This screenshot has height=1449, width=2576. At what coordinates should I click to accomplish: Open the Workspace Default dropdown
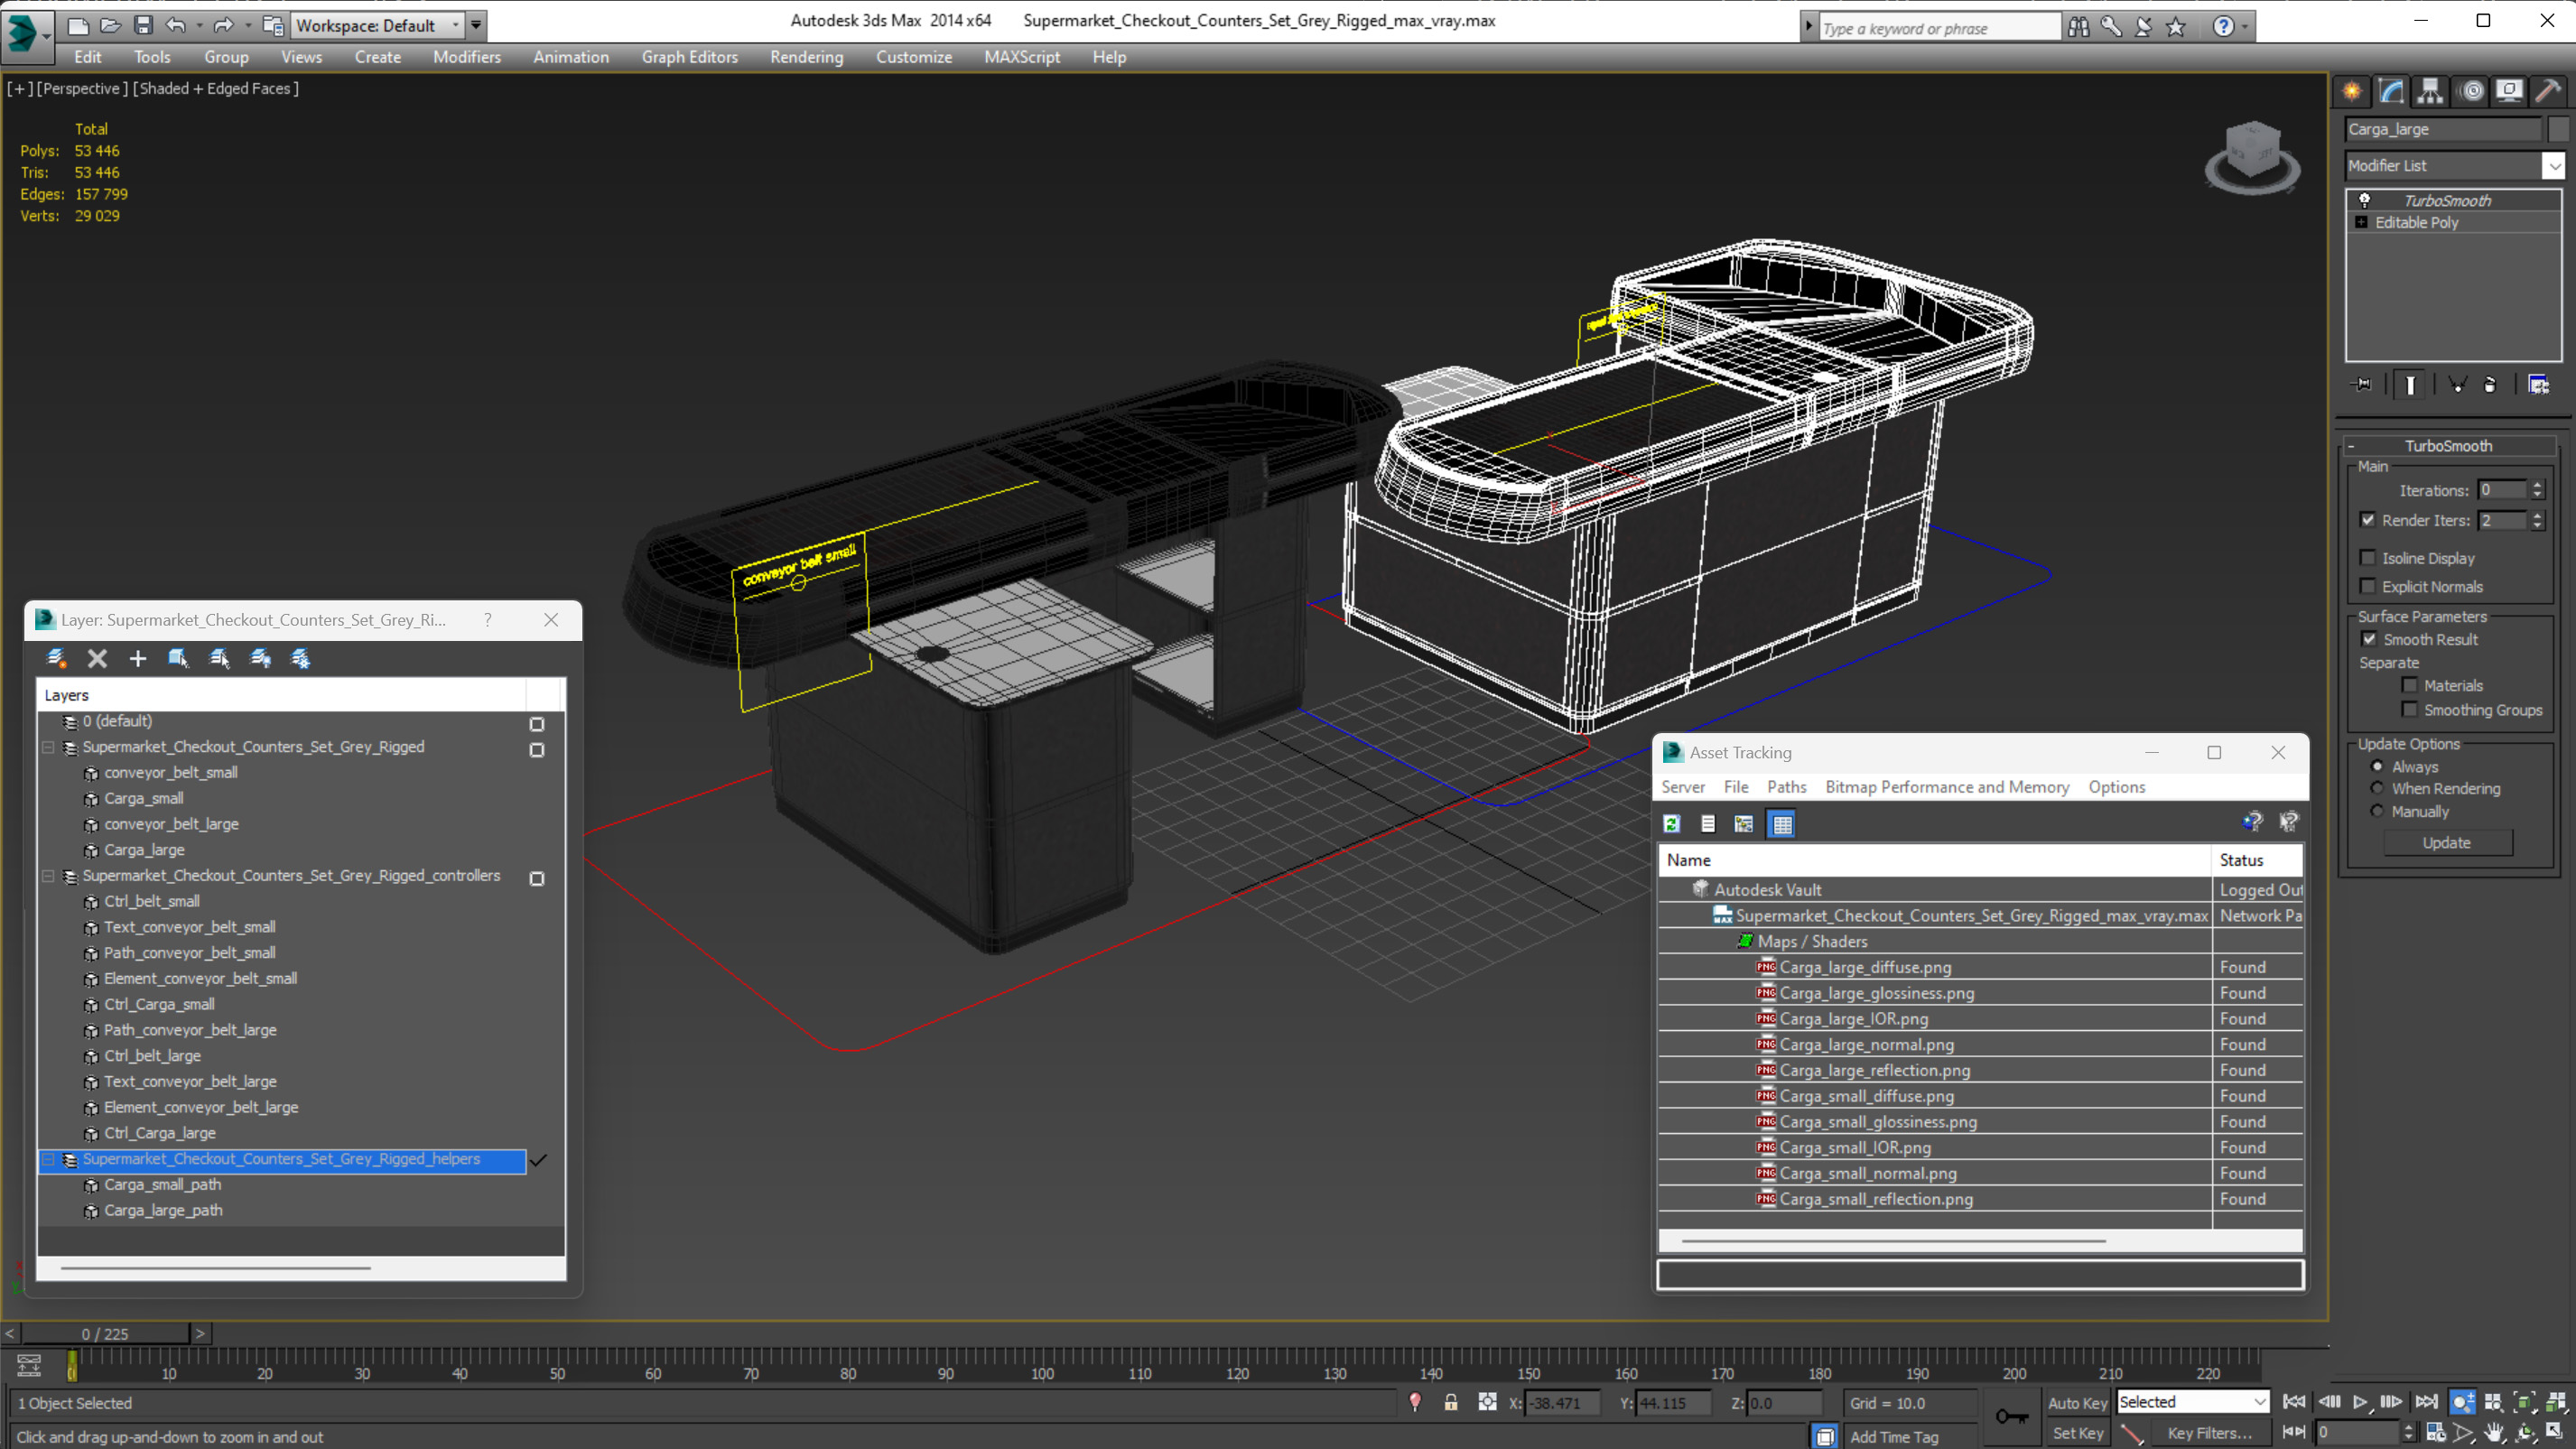point(377,25)
